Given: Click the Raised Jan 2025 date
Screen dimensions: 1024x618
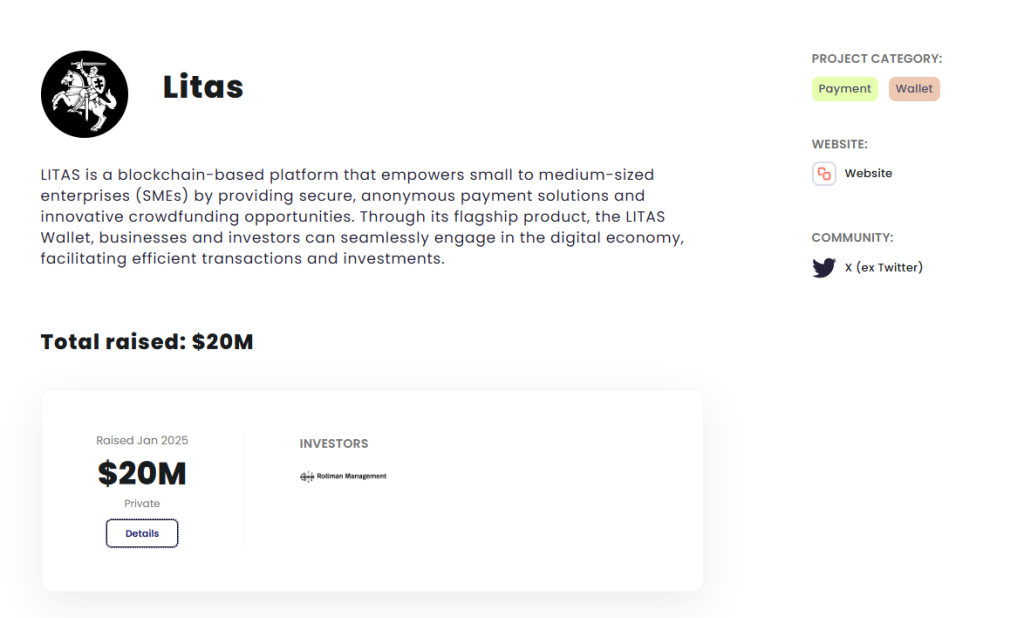Looking at the screenshot, I should click(142, 440).
